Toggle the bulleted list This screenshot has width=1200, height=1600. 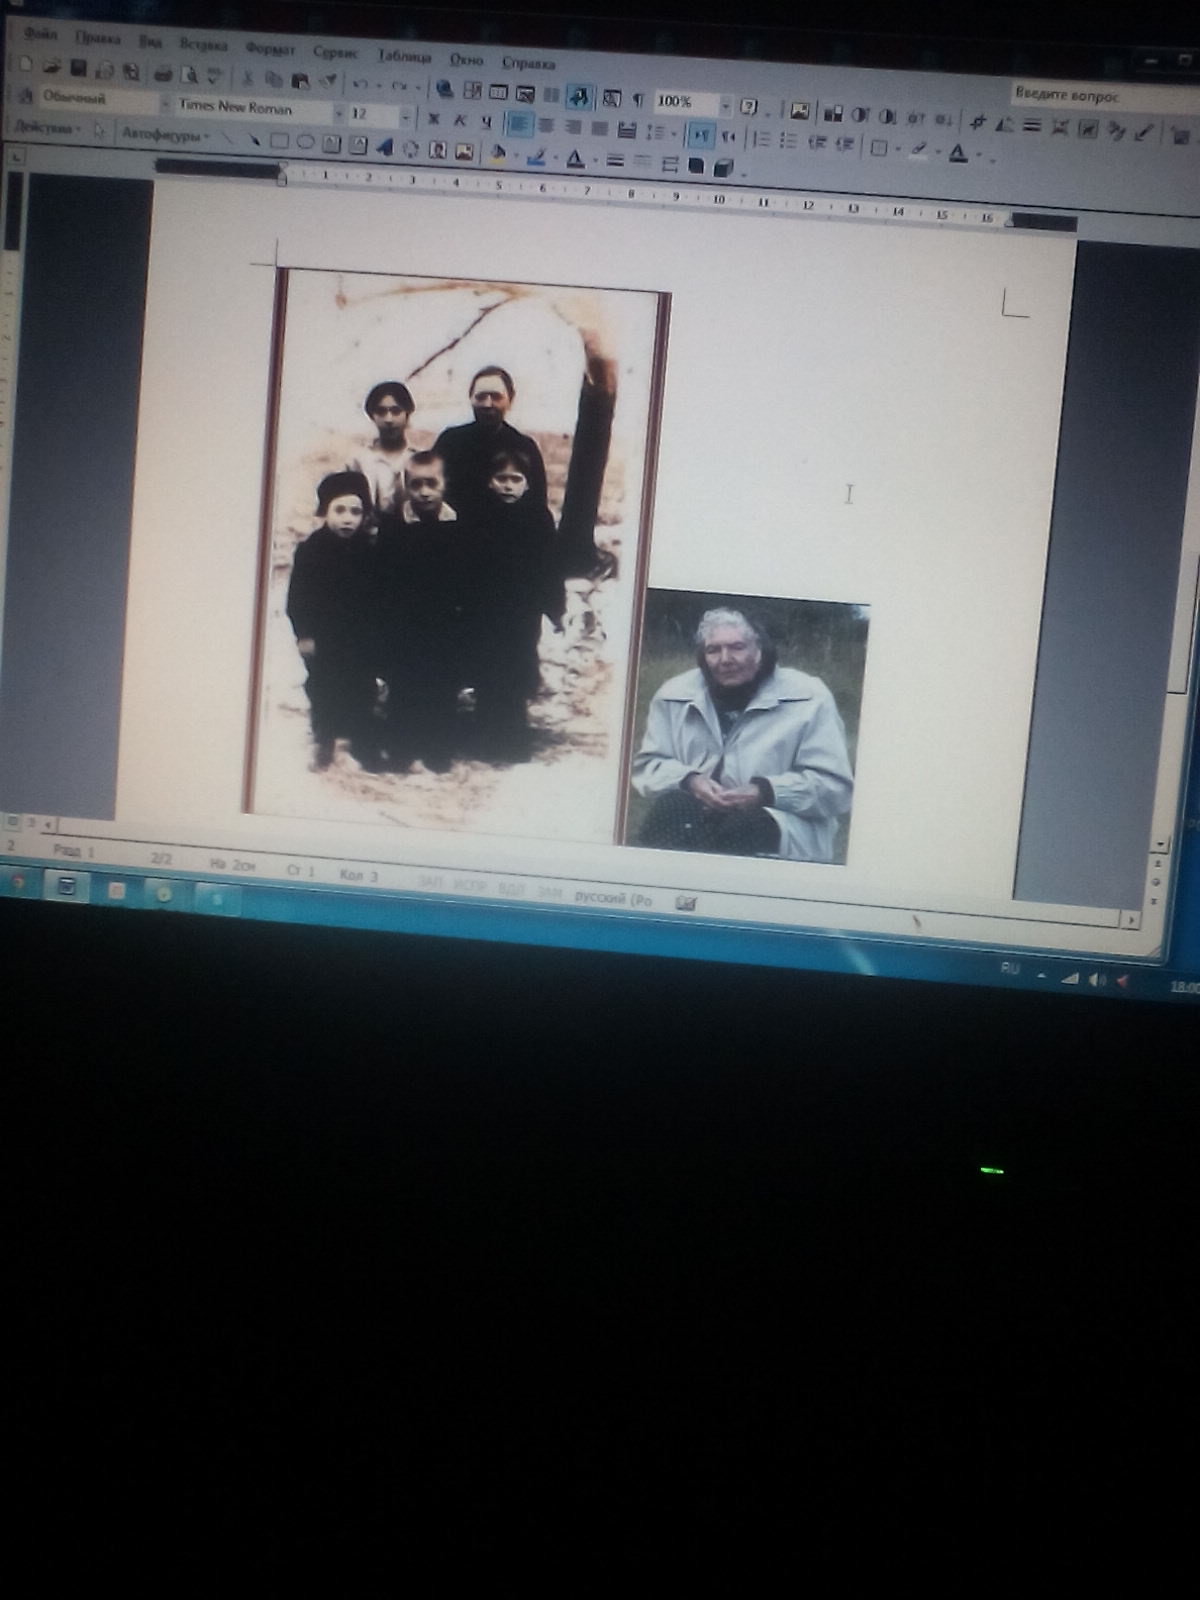tap(788, 141)
